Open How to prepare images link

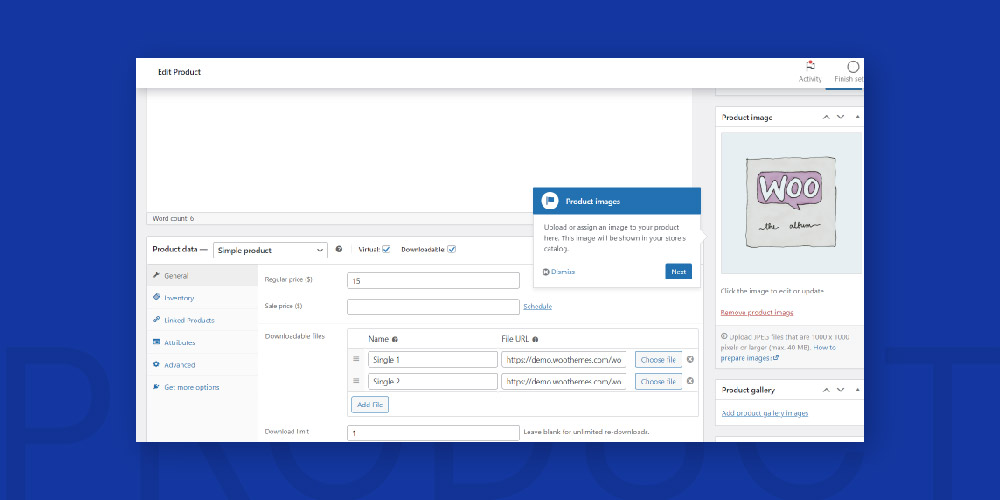[x=778, y=353]
